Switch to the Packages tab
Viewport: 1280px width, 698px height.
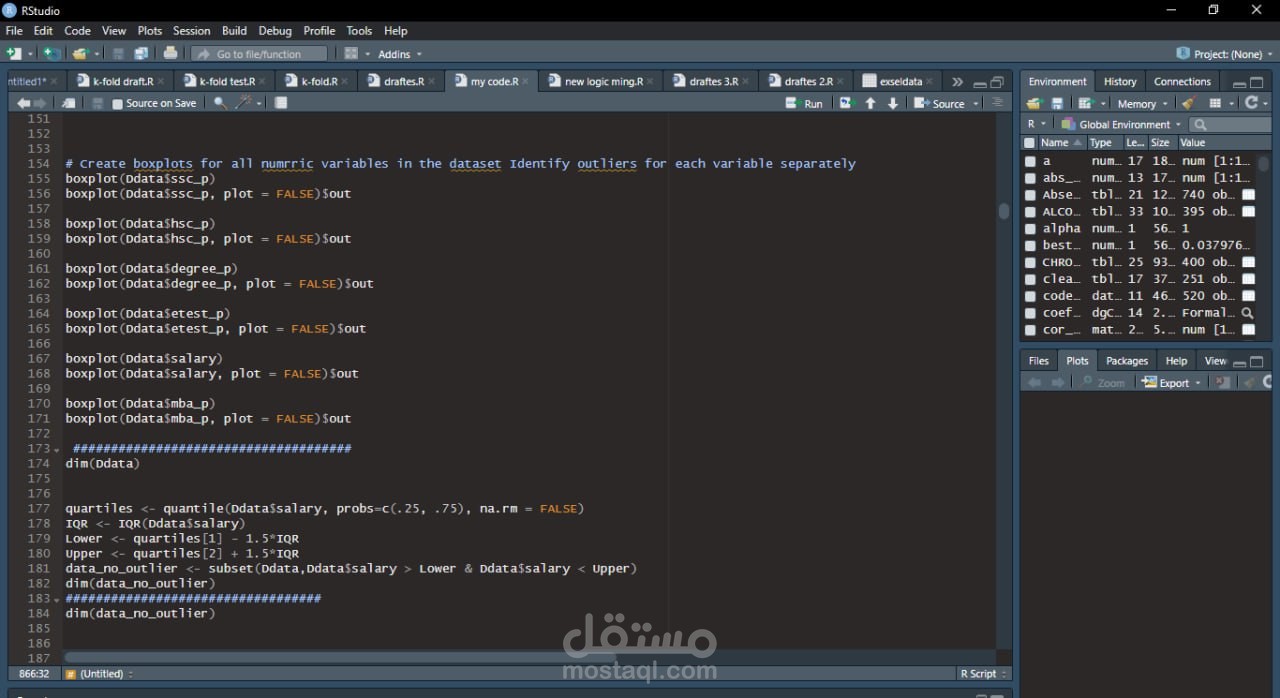click(x=1127, y=361)
